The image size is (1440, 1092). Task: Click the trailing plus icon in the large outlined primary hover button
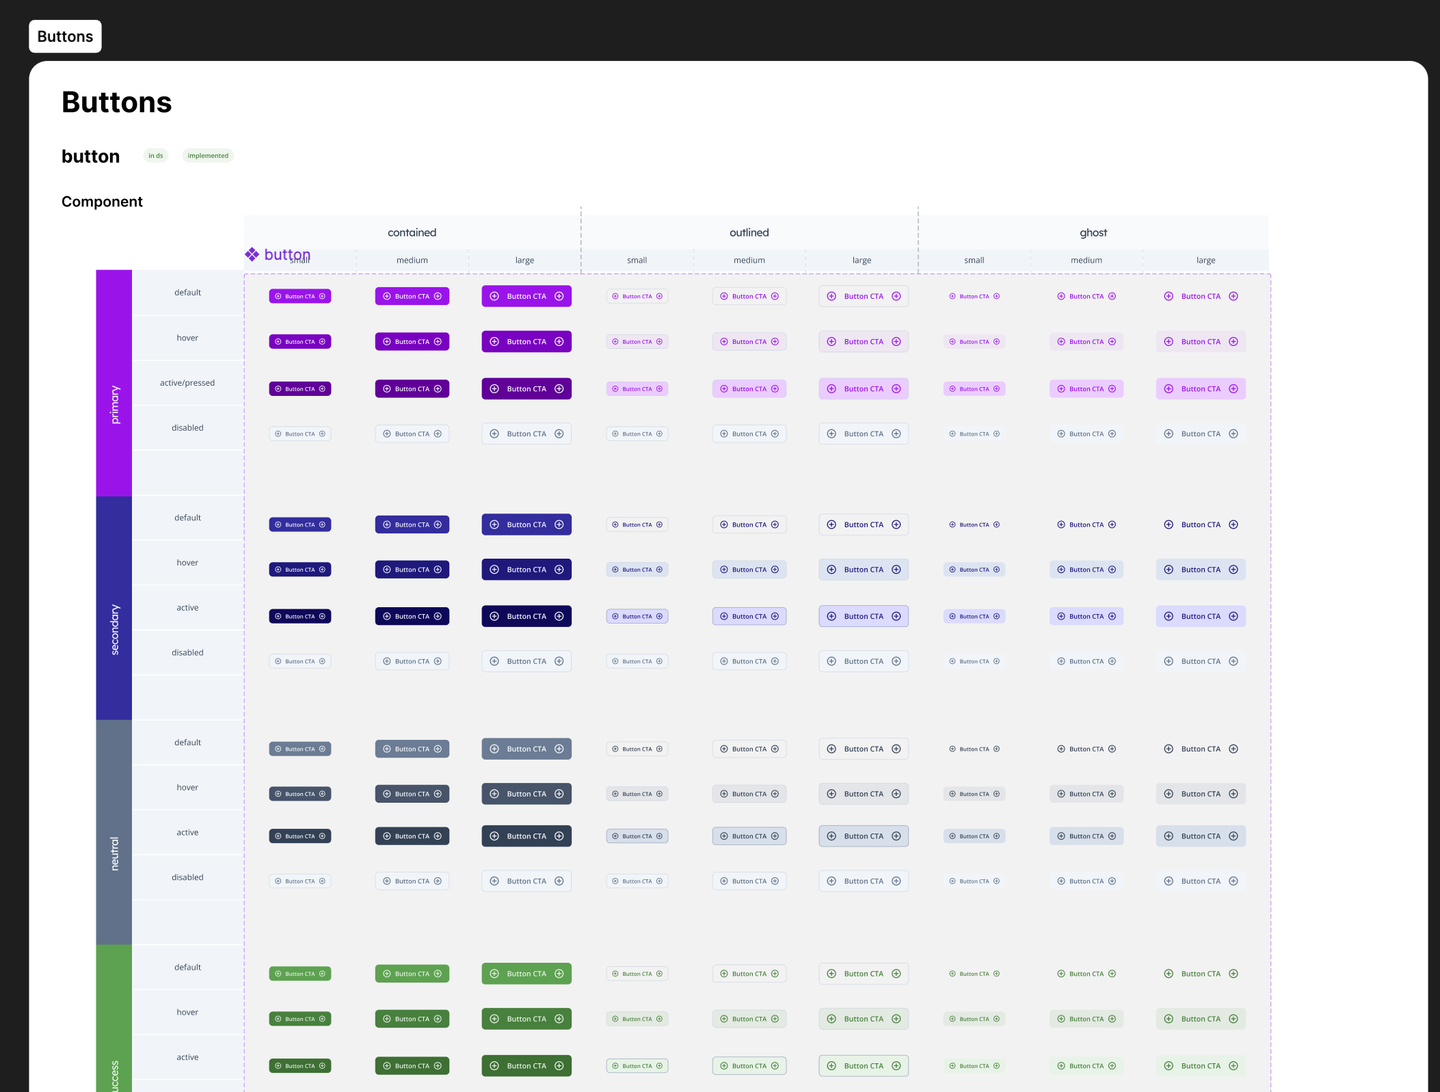click(x=896, y=342)
